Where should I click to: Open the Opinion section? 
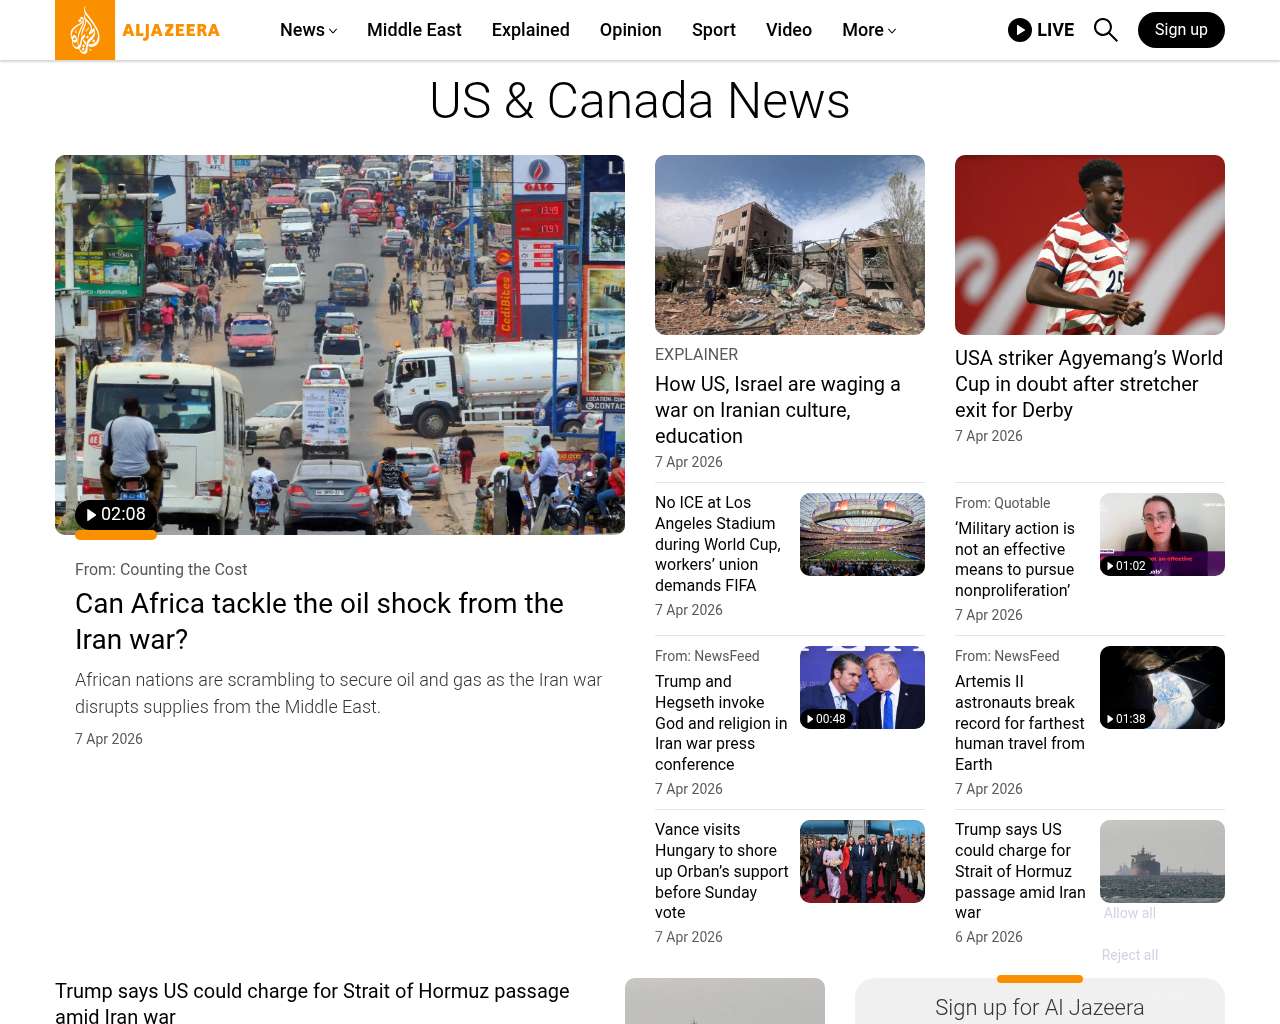coord(631,30)
